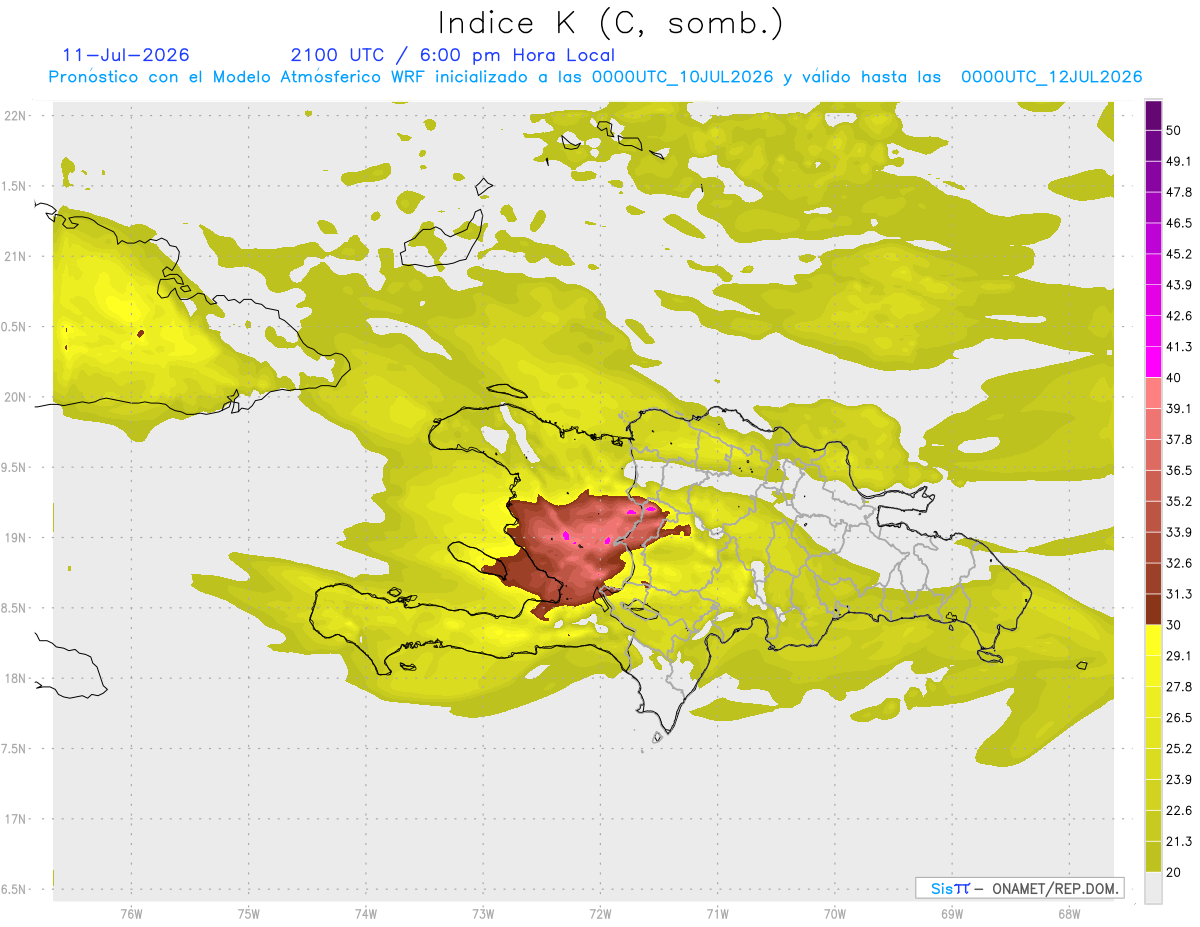
Task: Click the legend value "42.6"
Action: tap(1180, 316)
